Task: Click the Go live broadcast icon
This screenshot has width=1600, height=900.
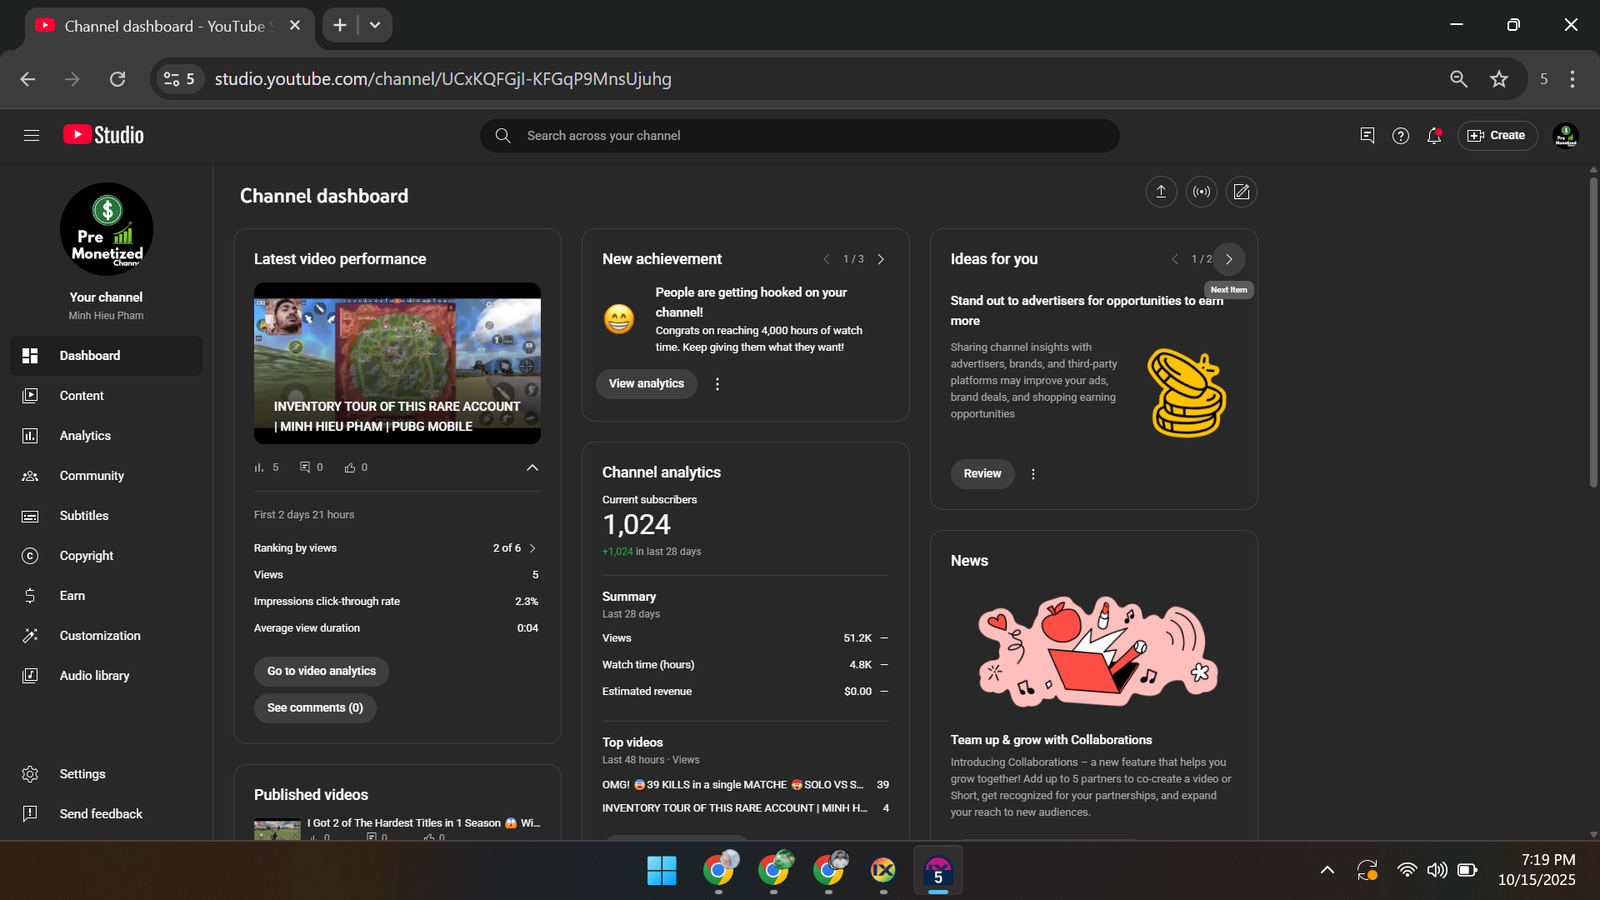Action: coord(1201,192)
